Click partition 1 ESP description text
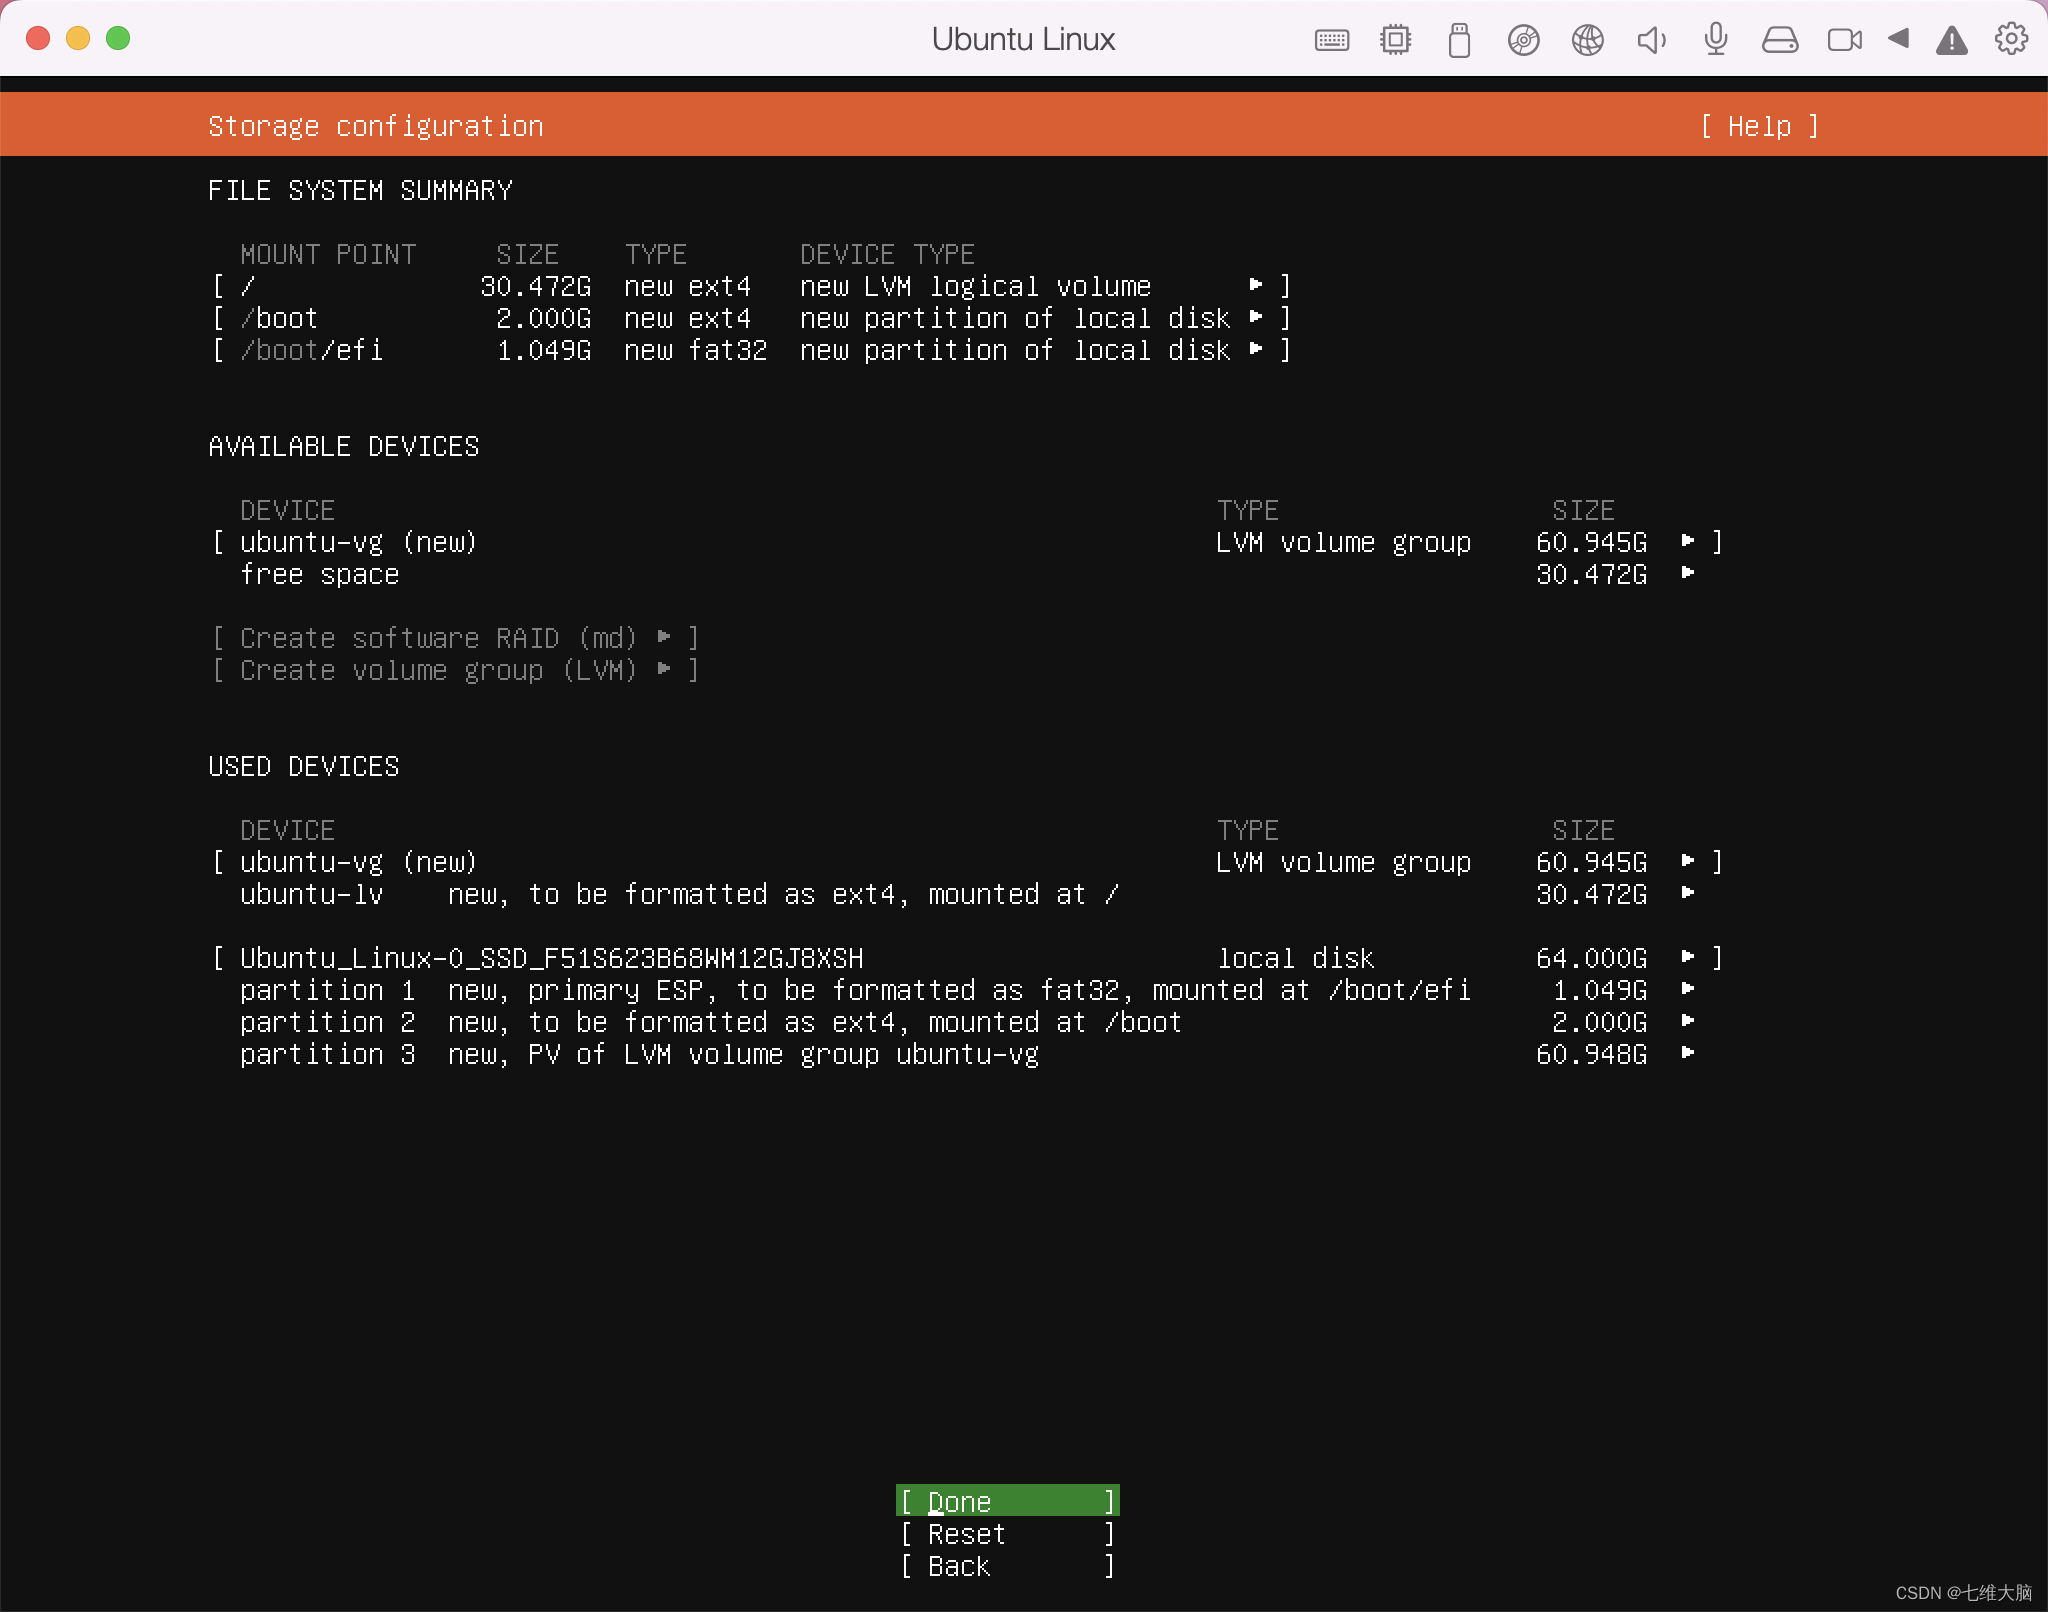Screen dimensions: 2048x1612 (959, 990)
